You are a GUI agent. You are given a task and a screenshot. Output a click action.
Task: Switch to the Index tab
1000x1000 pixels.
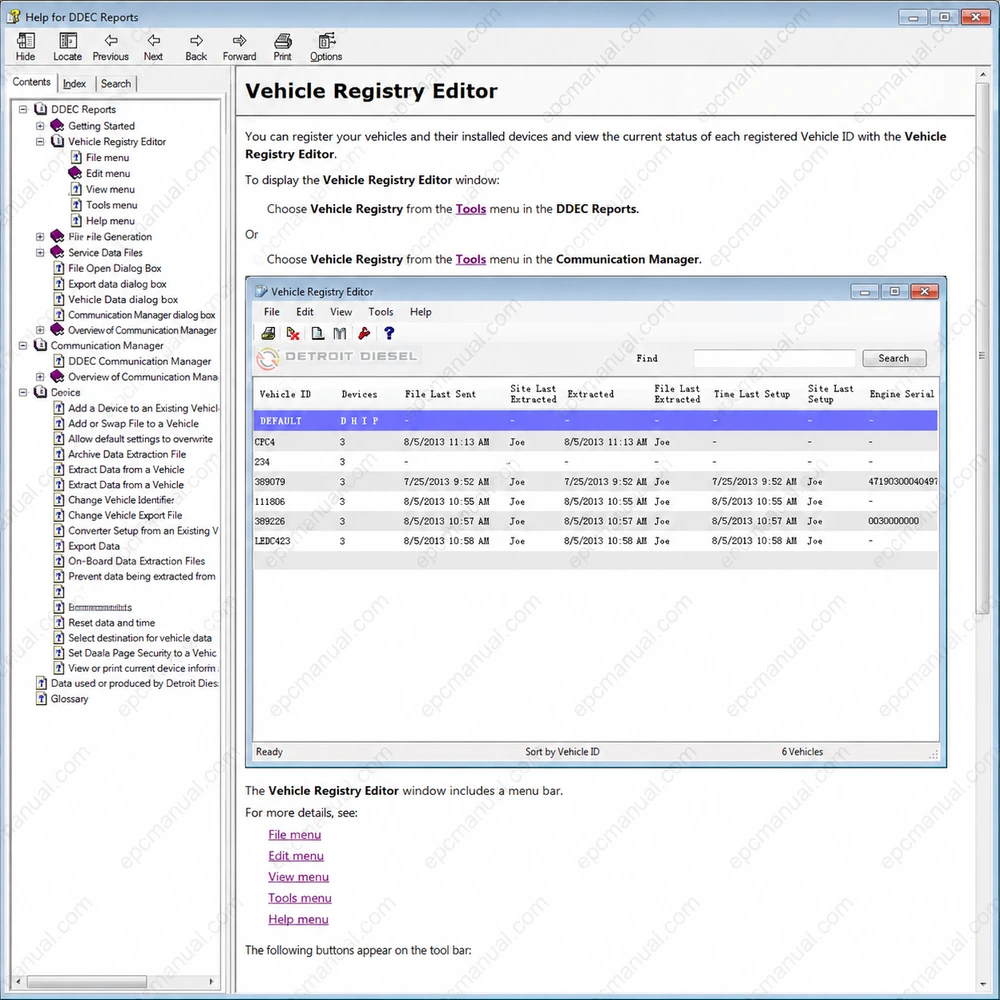[75, 84]
